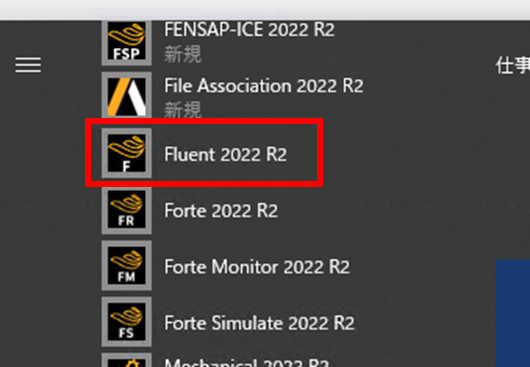Screen dimensions: 530x367
Task: Pick the Forte Simulate 2022 R2 entry
Action: tap(259, 323)
